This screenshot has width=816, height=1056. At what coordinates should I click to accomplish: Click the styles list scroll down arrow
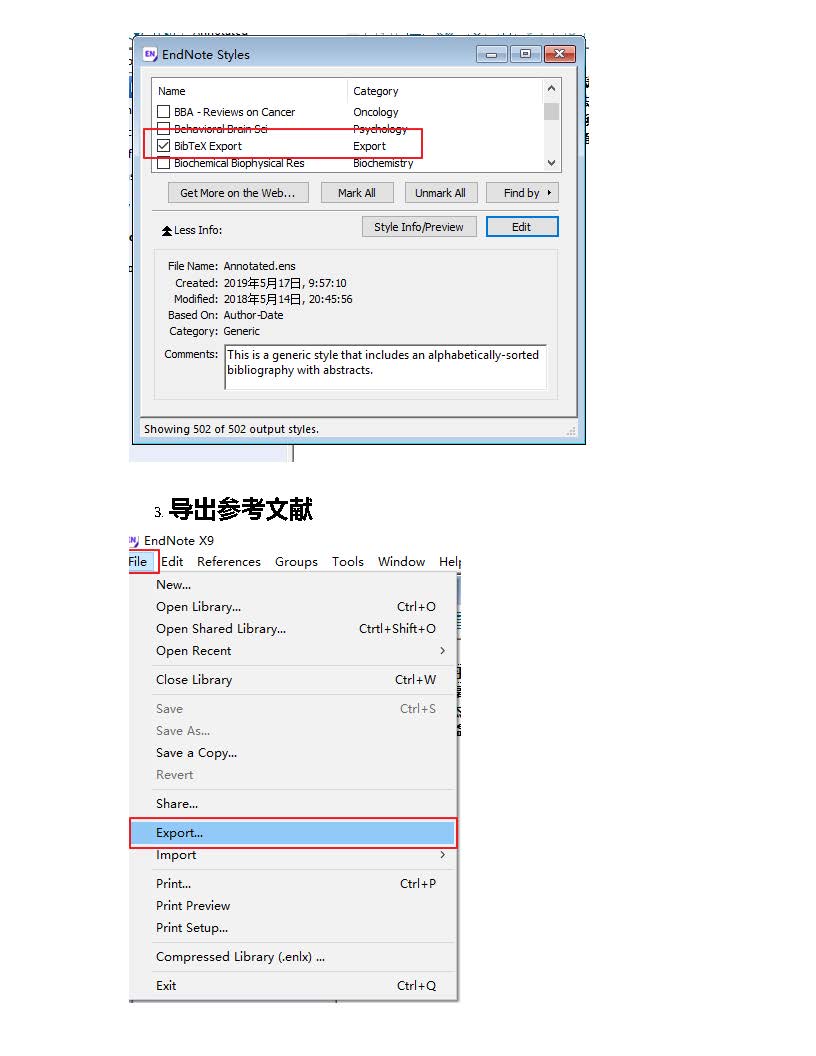click(551, 163)
